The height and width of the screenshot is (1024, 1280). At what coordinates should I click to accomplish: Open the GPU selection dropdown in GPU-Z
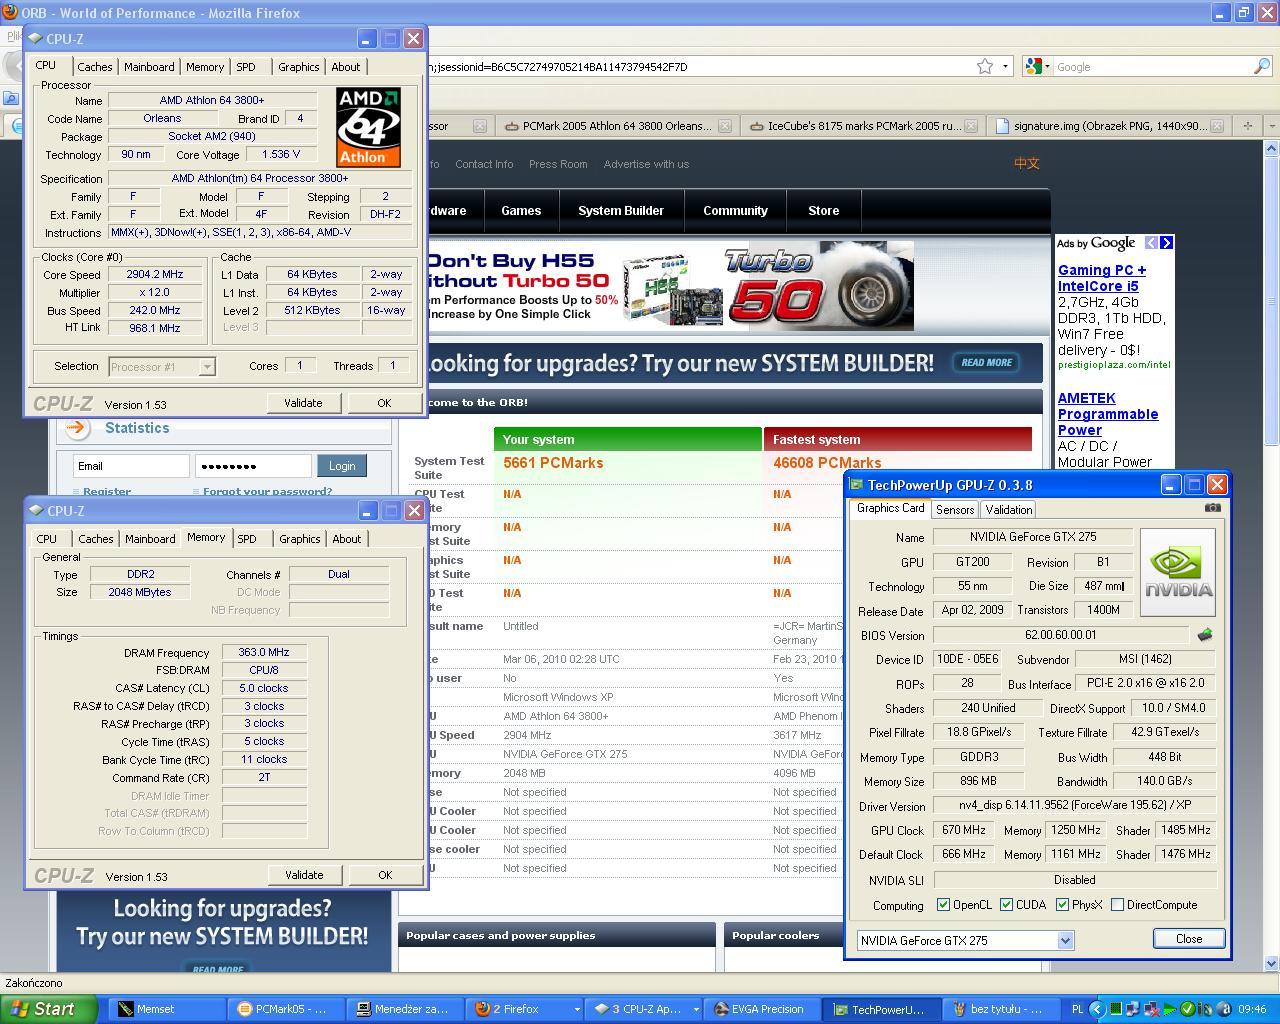1065,940
